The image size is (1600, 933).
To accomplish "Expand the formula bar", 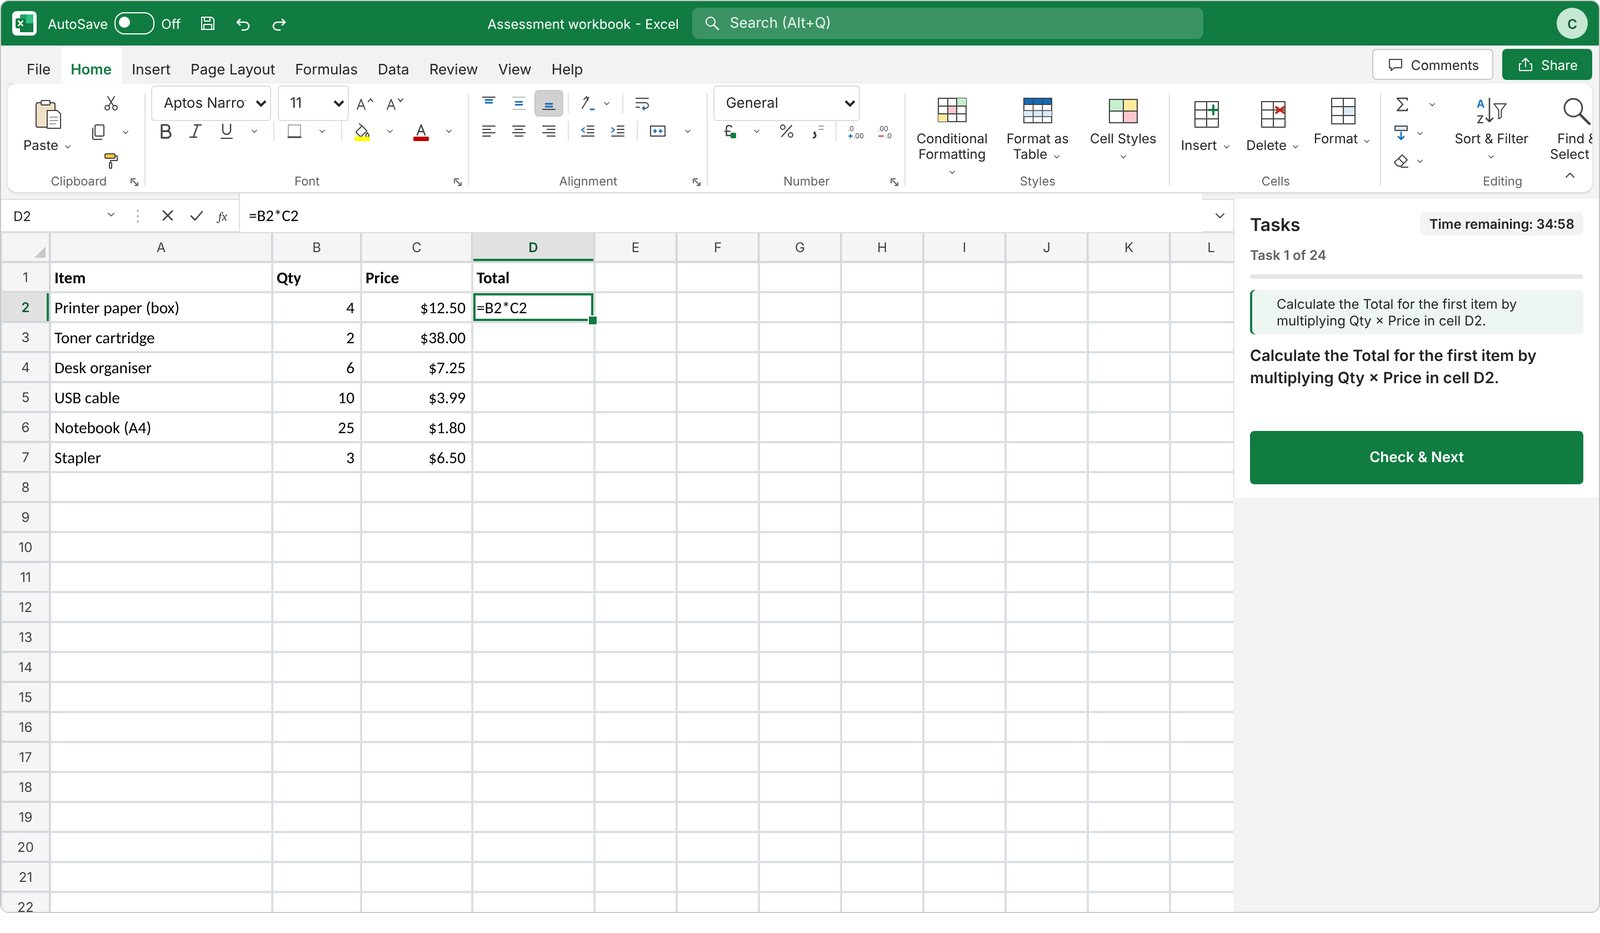I will (1219, 215).
